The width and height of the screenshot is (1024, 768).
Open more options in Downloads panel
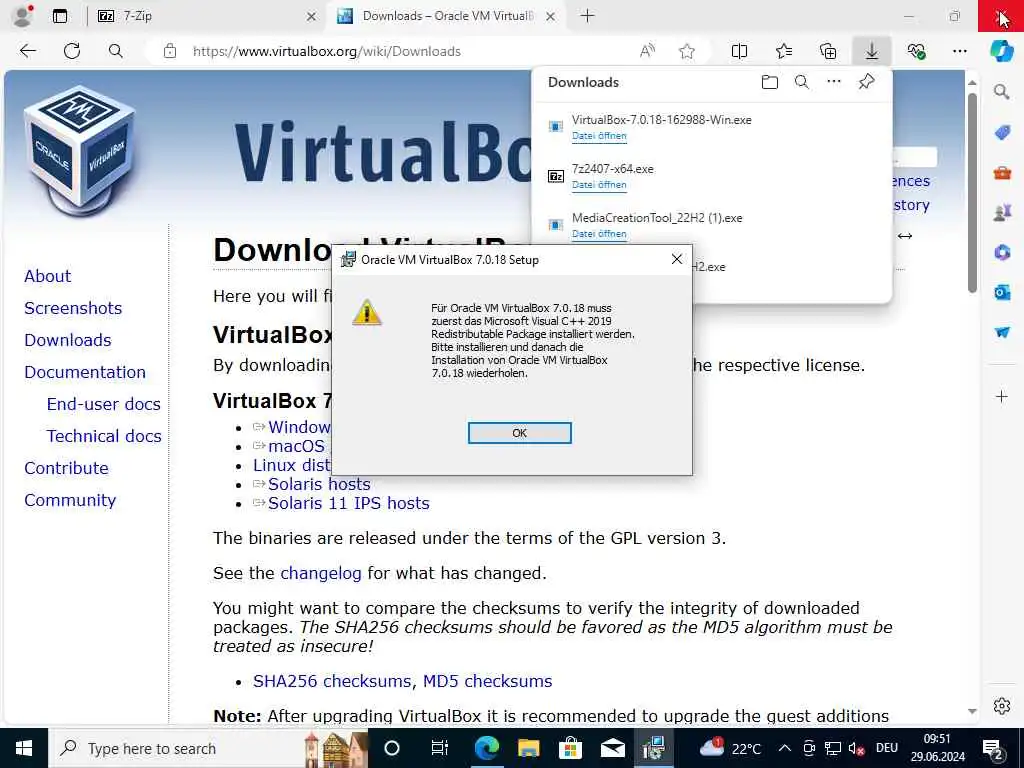[x=834, y=82]
